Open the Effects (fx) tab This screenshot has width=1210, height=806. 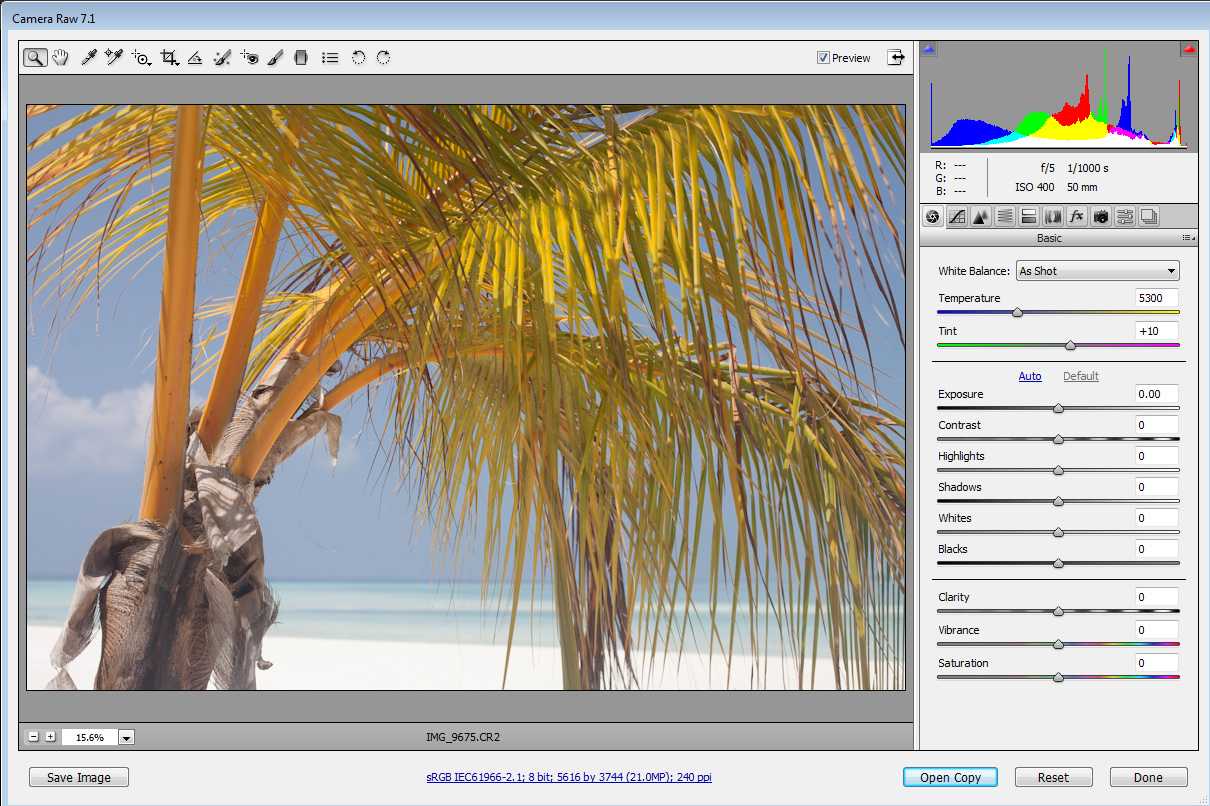coord(1077,216)
